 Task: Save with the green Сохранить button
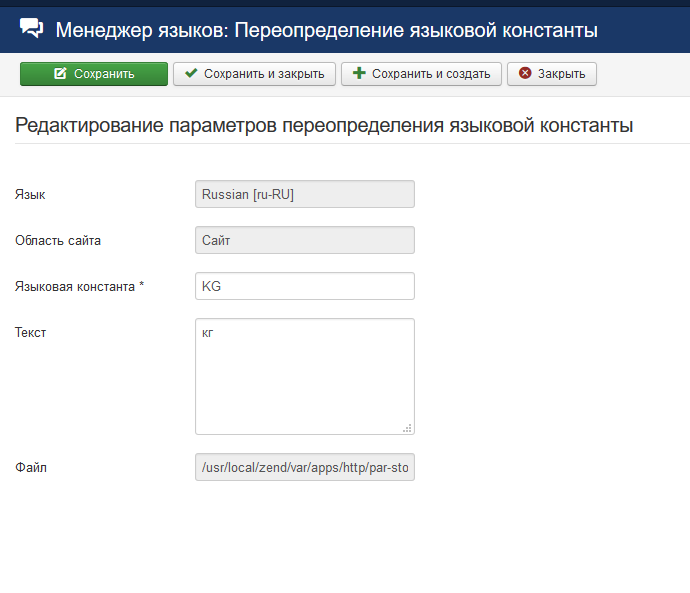pyautogui.click(x=94, y=74)
